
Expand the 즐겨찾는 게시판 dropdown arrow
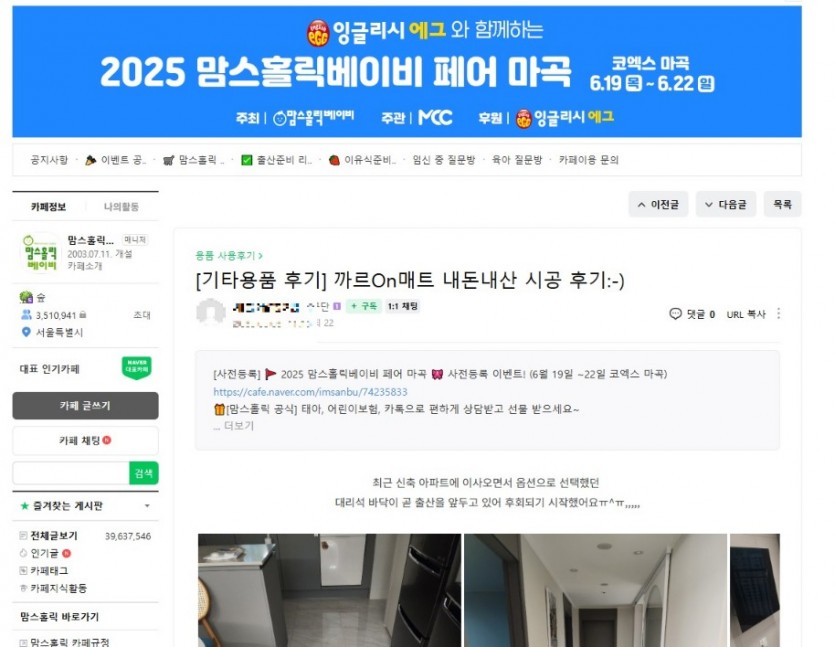pyautogui.click(x=147, y=506)
